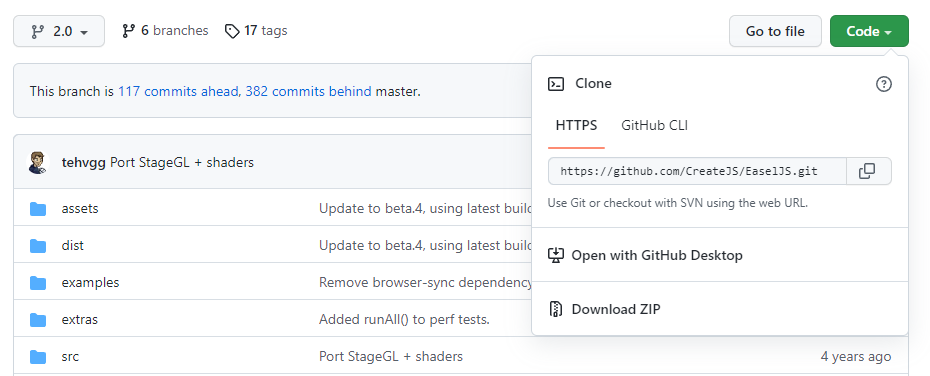Open the src folder name
This screenshot has height=376, width=930.
pyautogui.click(x=70, y=356)
